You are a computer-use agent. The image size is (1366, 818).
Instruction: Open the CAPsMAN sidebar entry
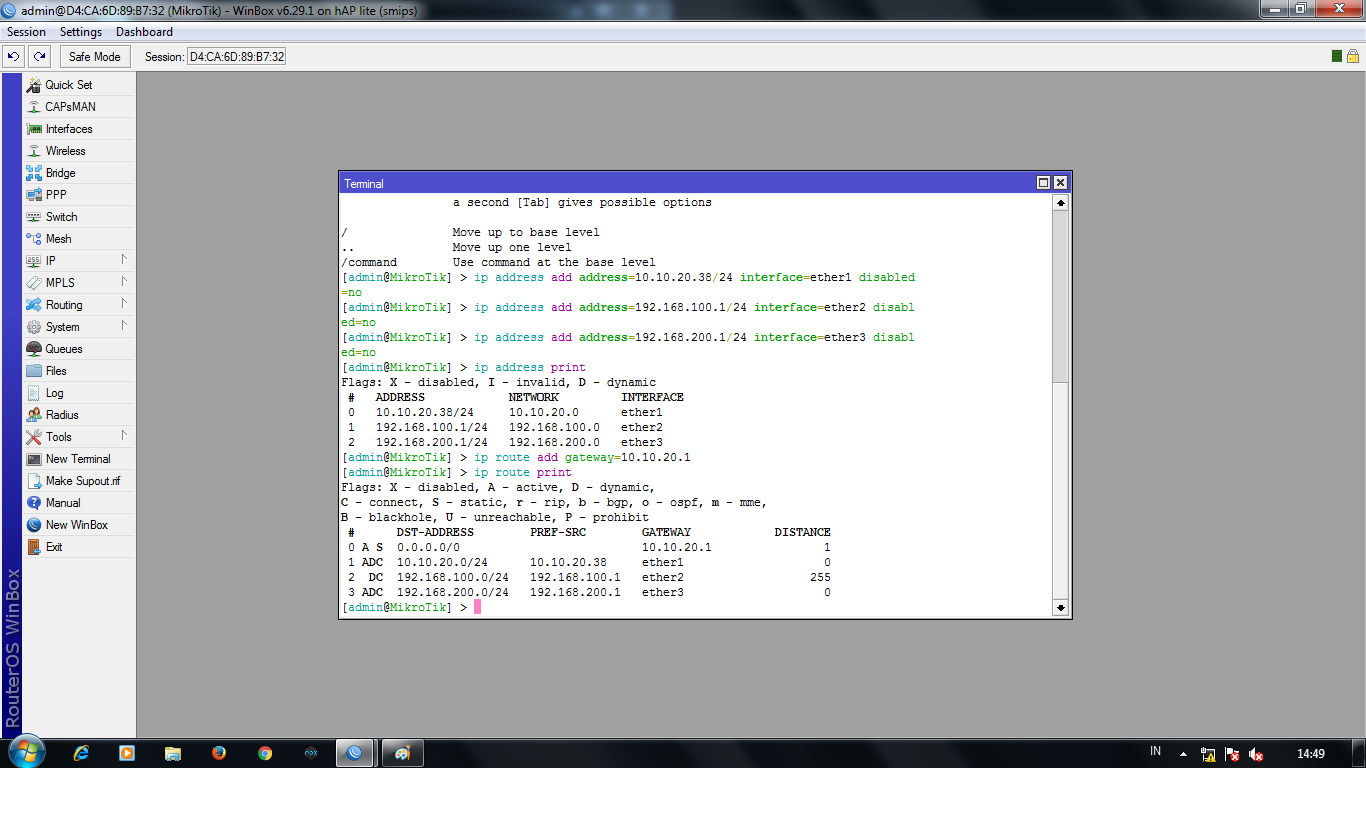point(78,107)
